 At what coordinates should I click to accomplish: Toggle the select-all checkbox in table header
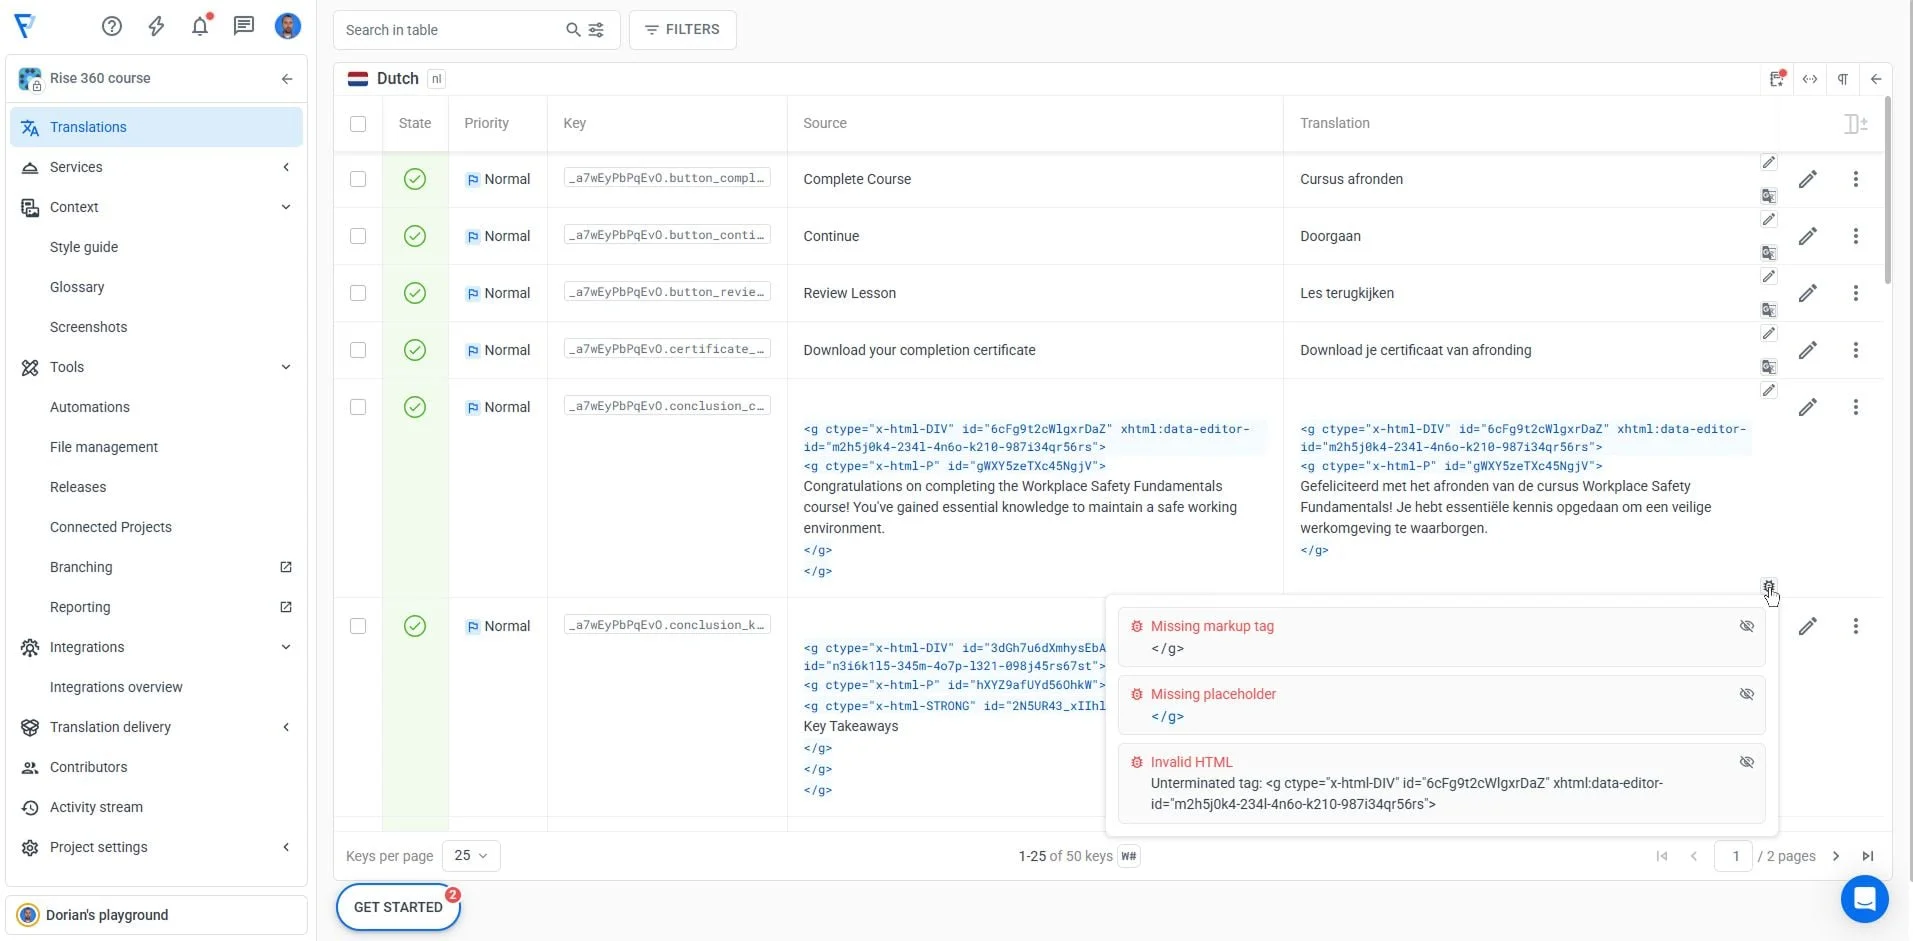pyautogui.click(x=358, y=124)
